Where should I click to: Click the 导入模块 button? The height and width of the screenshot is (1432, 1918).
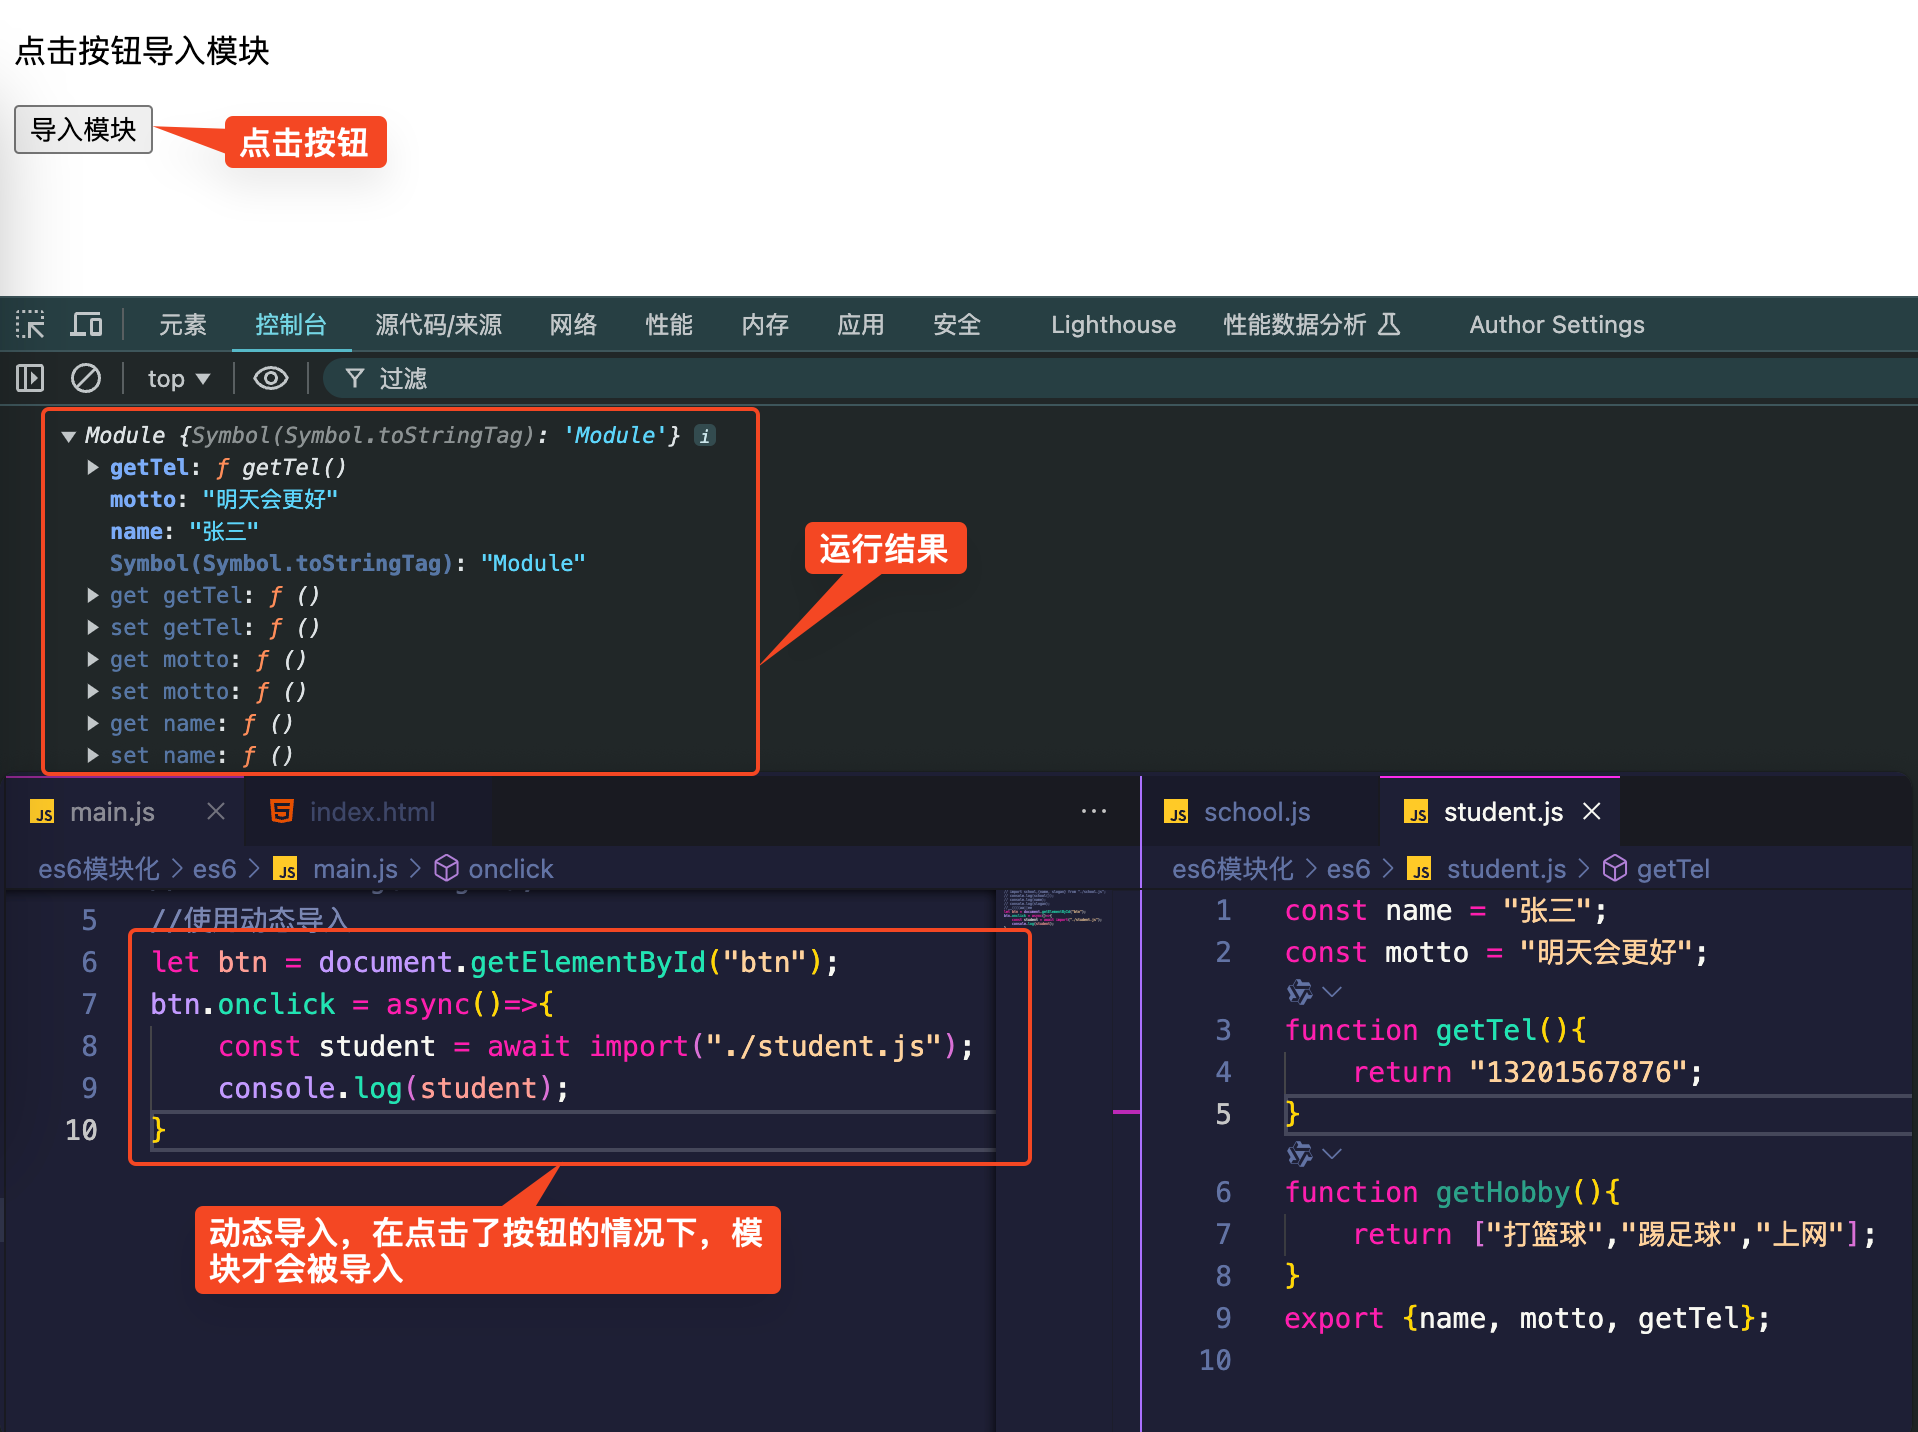[x=83, y=130]
